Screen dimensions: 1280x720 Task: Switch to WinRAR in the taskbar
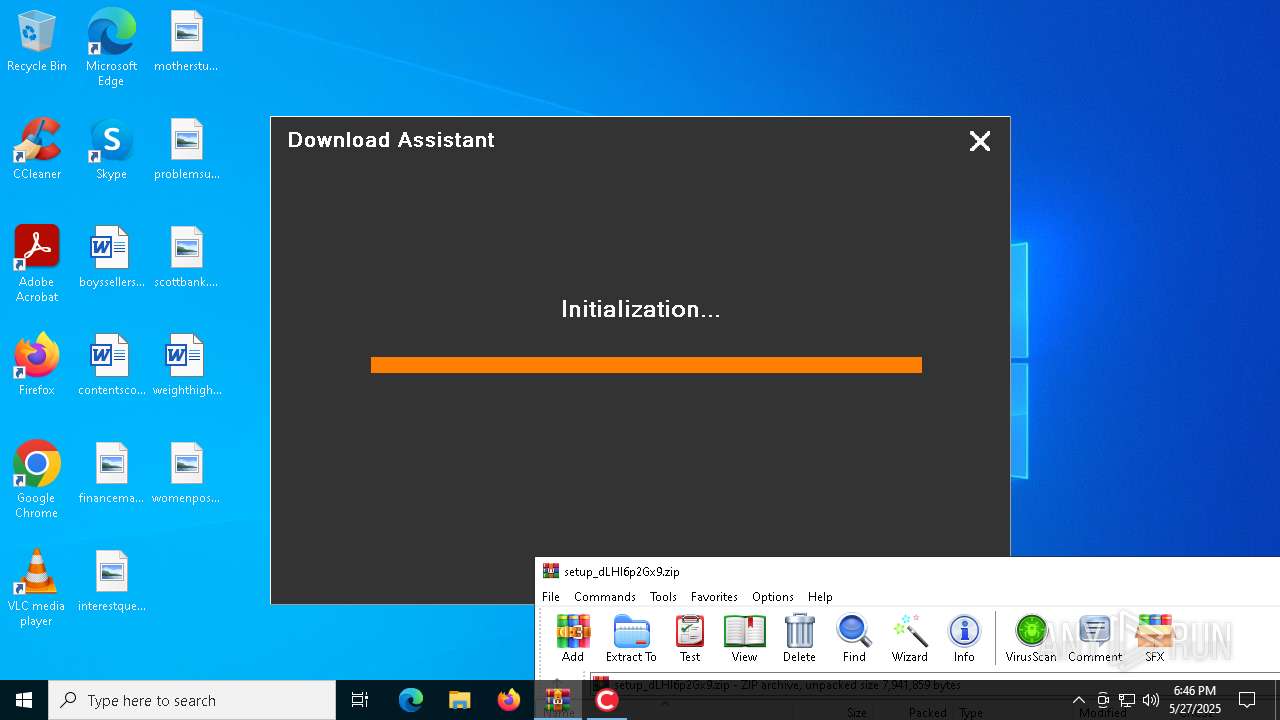coord(558,700)
